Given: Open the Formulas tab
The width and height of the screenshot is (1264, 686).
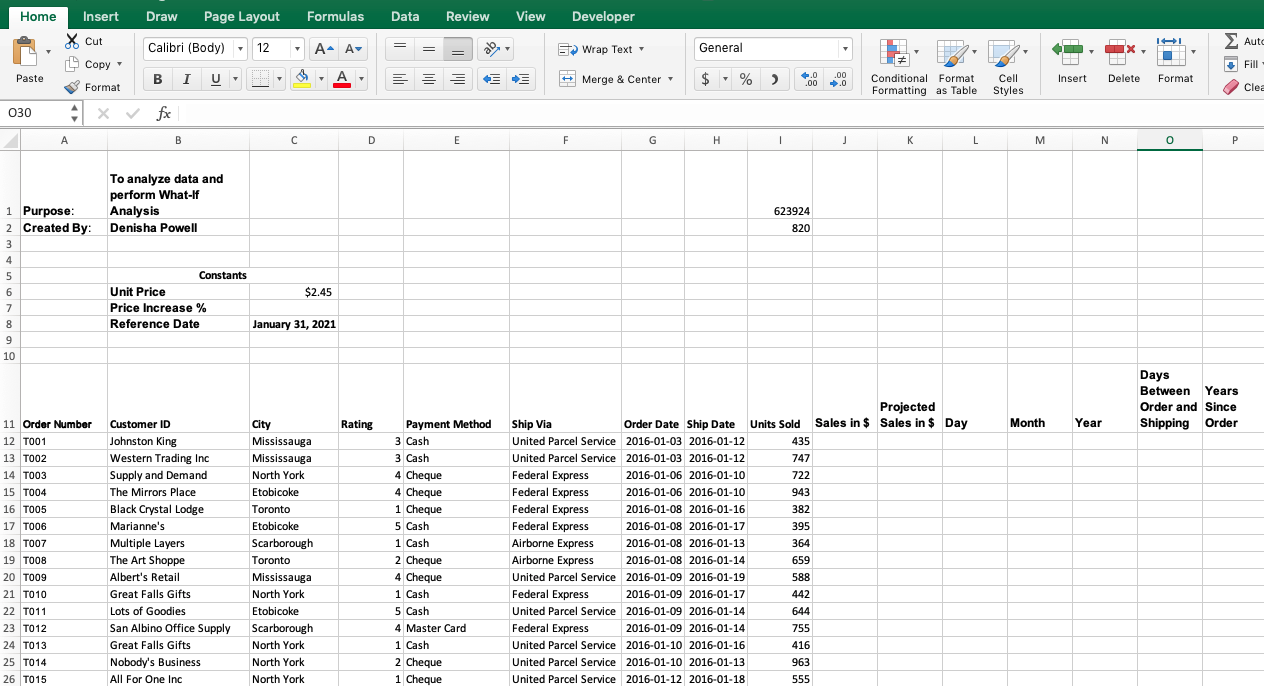Looking at the screenshot, I should tap(335, 16).
